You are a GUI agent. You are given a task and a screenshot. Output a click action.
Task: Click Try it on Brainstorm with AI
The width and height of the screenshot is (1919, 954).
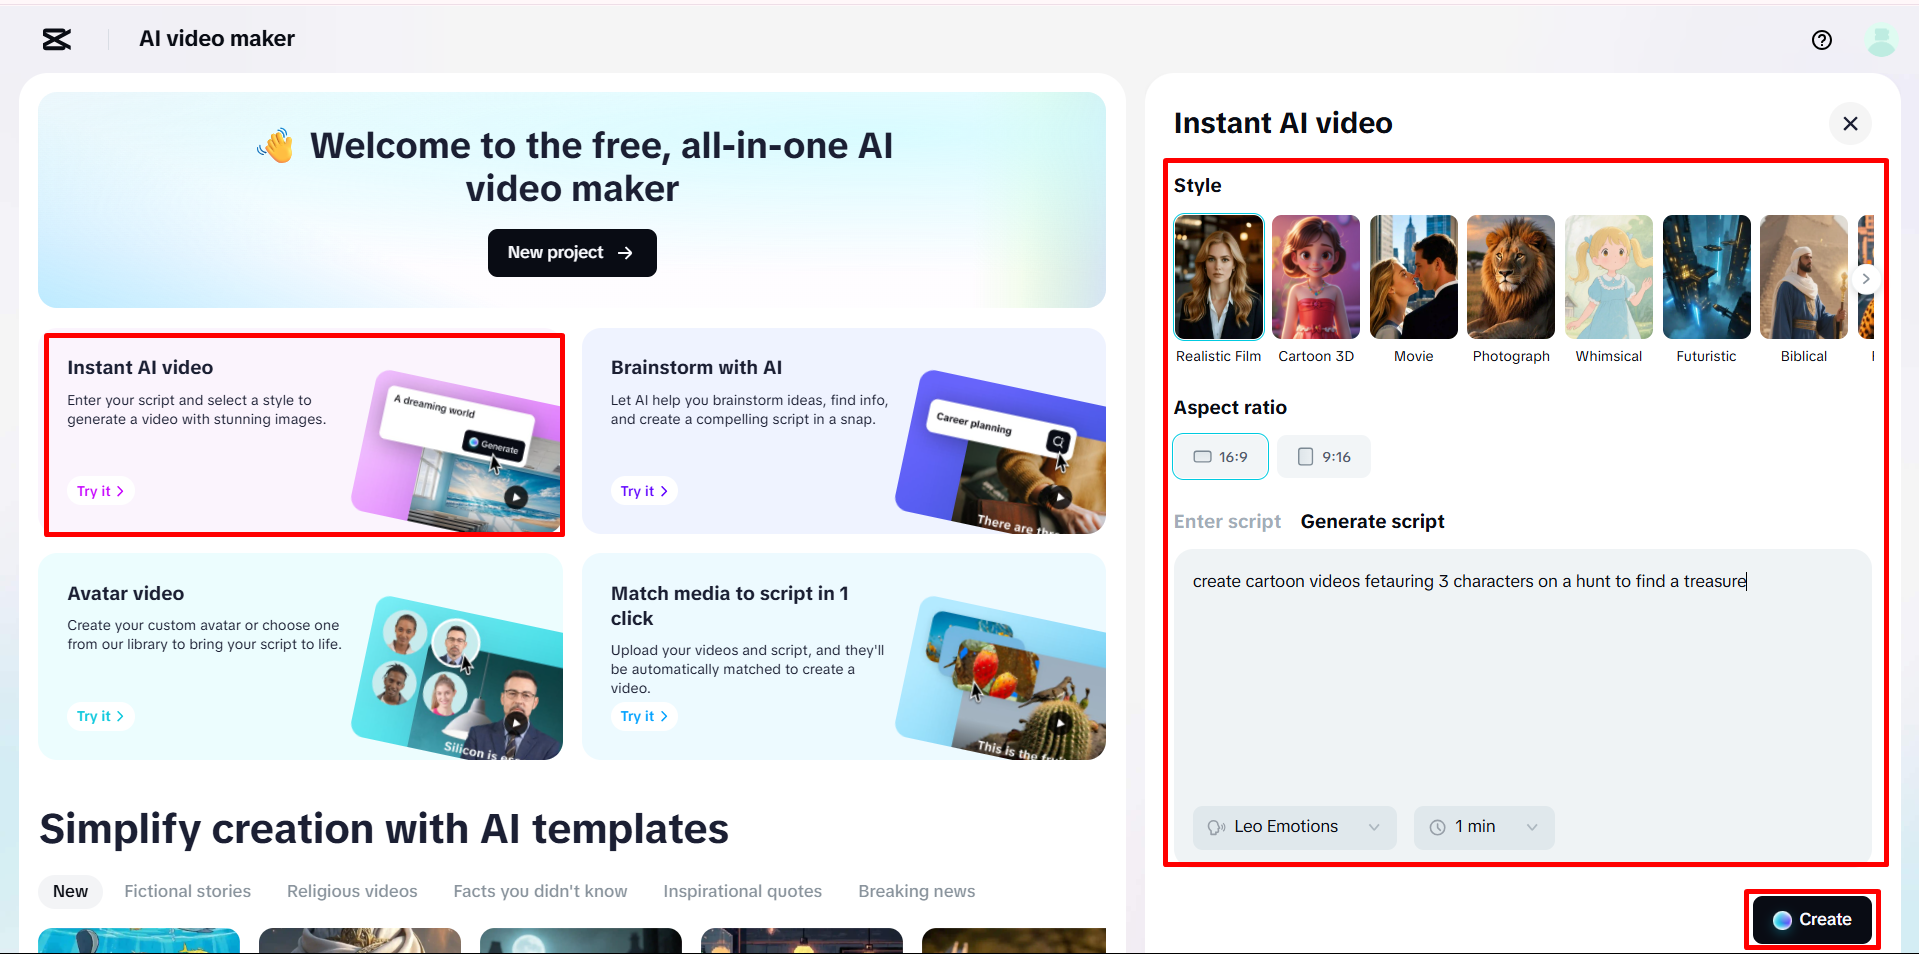tap(644, 491)
